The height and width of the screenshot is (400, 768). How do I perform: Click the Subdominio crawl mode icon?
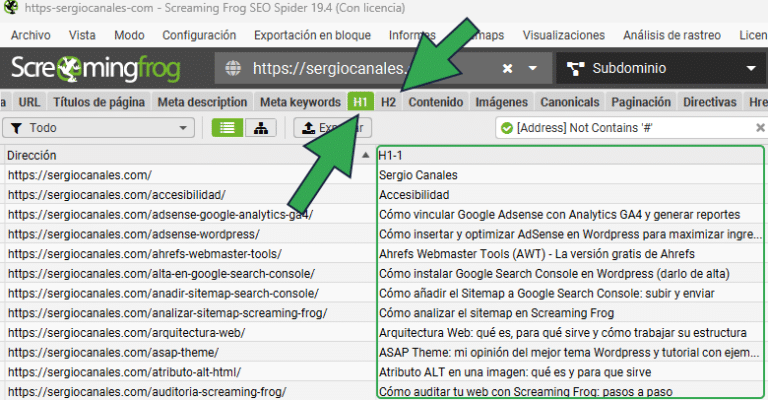tap(575, 69)
